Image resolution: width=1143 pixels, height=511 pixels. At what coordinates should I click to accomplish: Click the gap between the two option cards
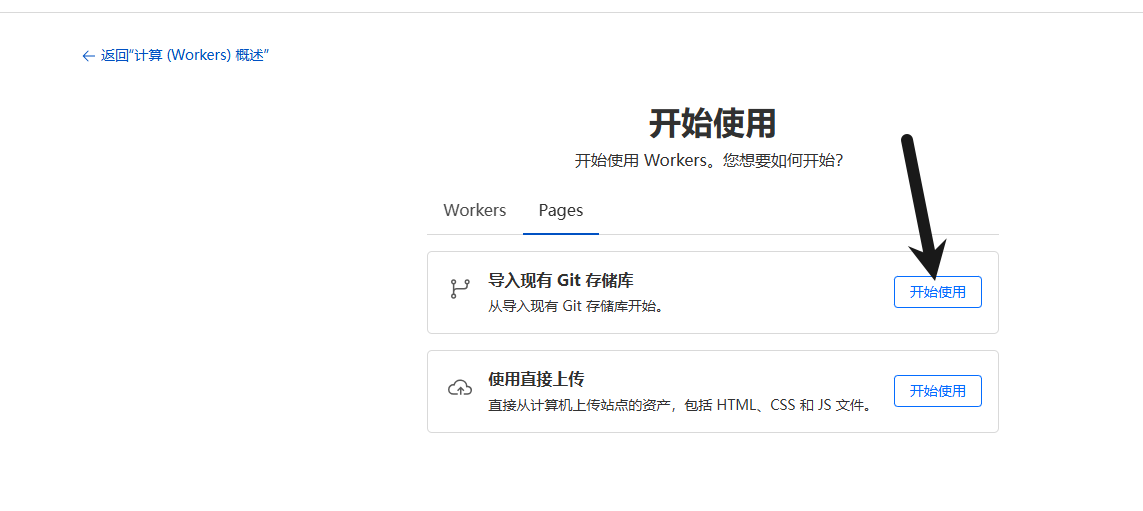point(712,342)
